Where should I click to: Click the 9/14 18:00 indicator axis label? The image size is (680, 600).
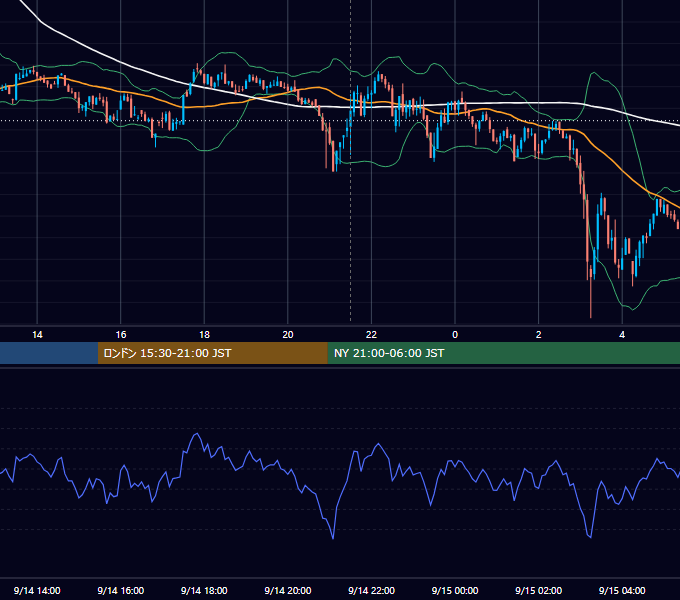(x=204, y=590)
